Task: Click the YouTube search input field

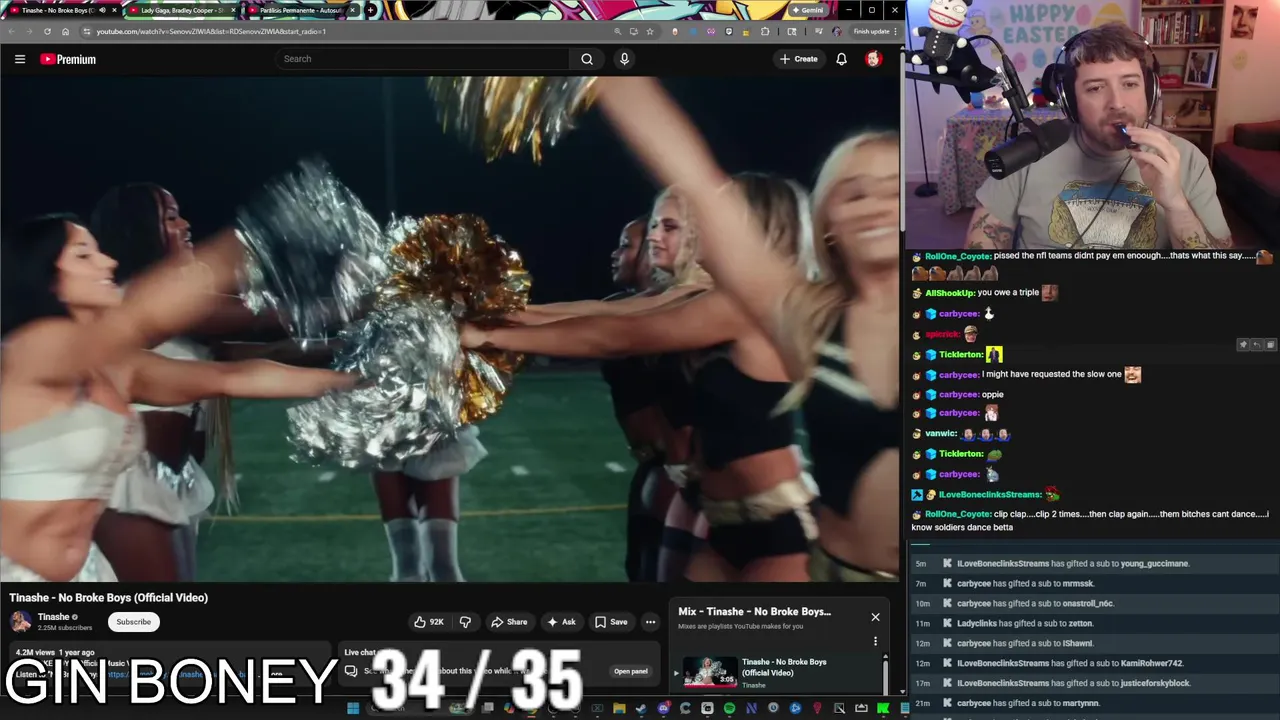Action: point(425,59)
